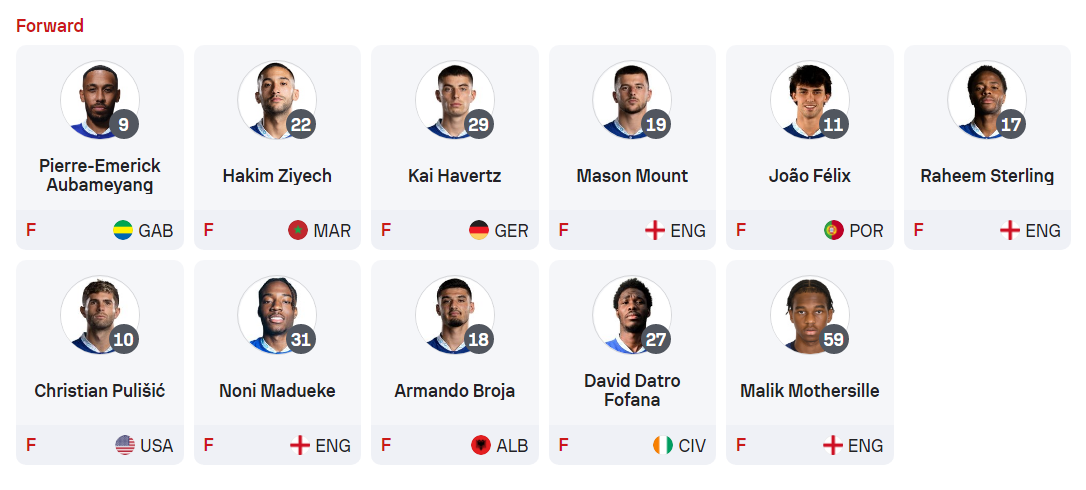
Task: Click the Gabon flag icon
Action: (124, 230)
